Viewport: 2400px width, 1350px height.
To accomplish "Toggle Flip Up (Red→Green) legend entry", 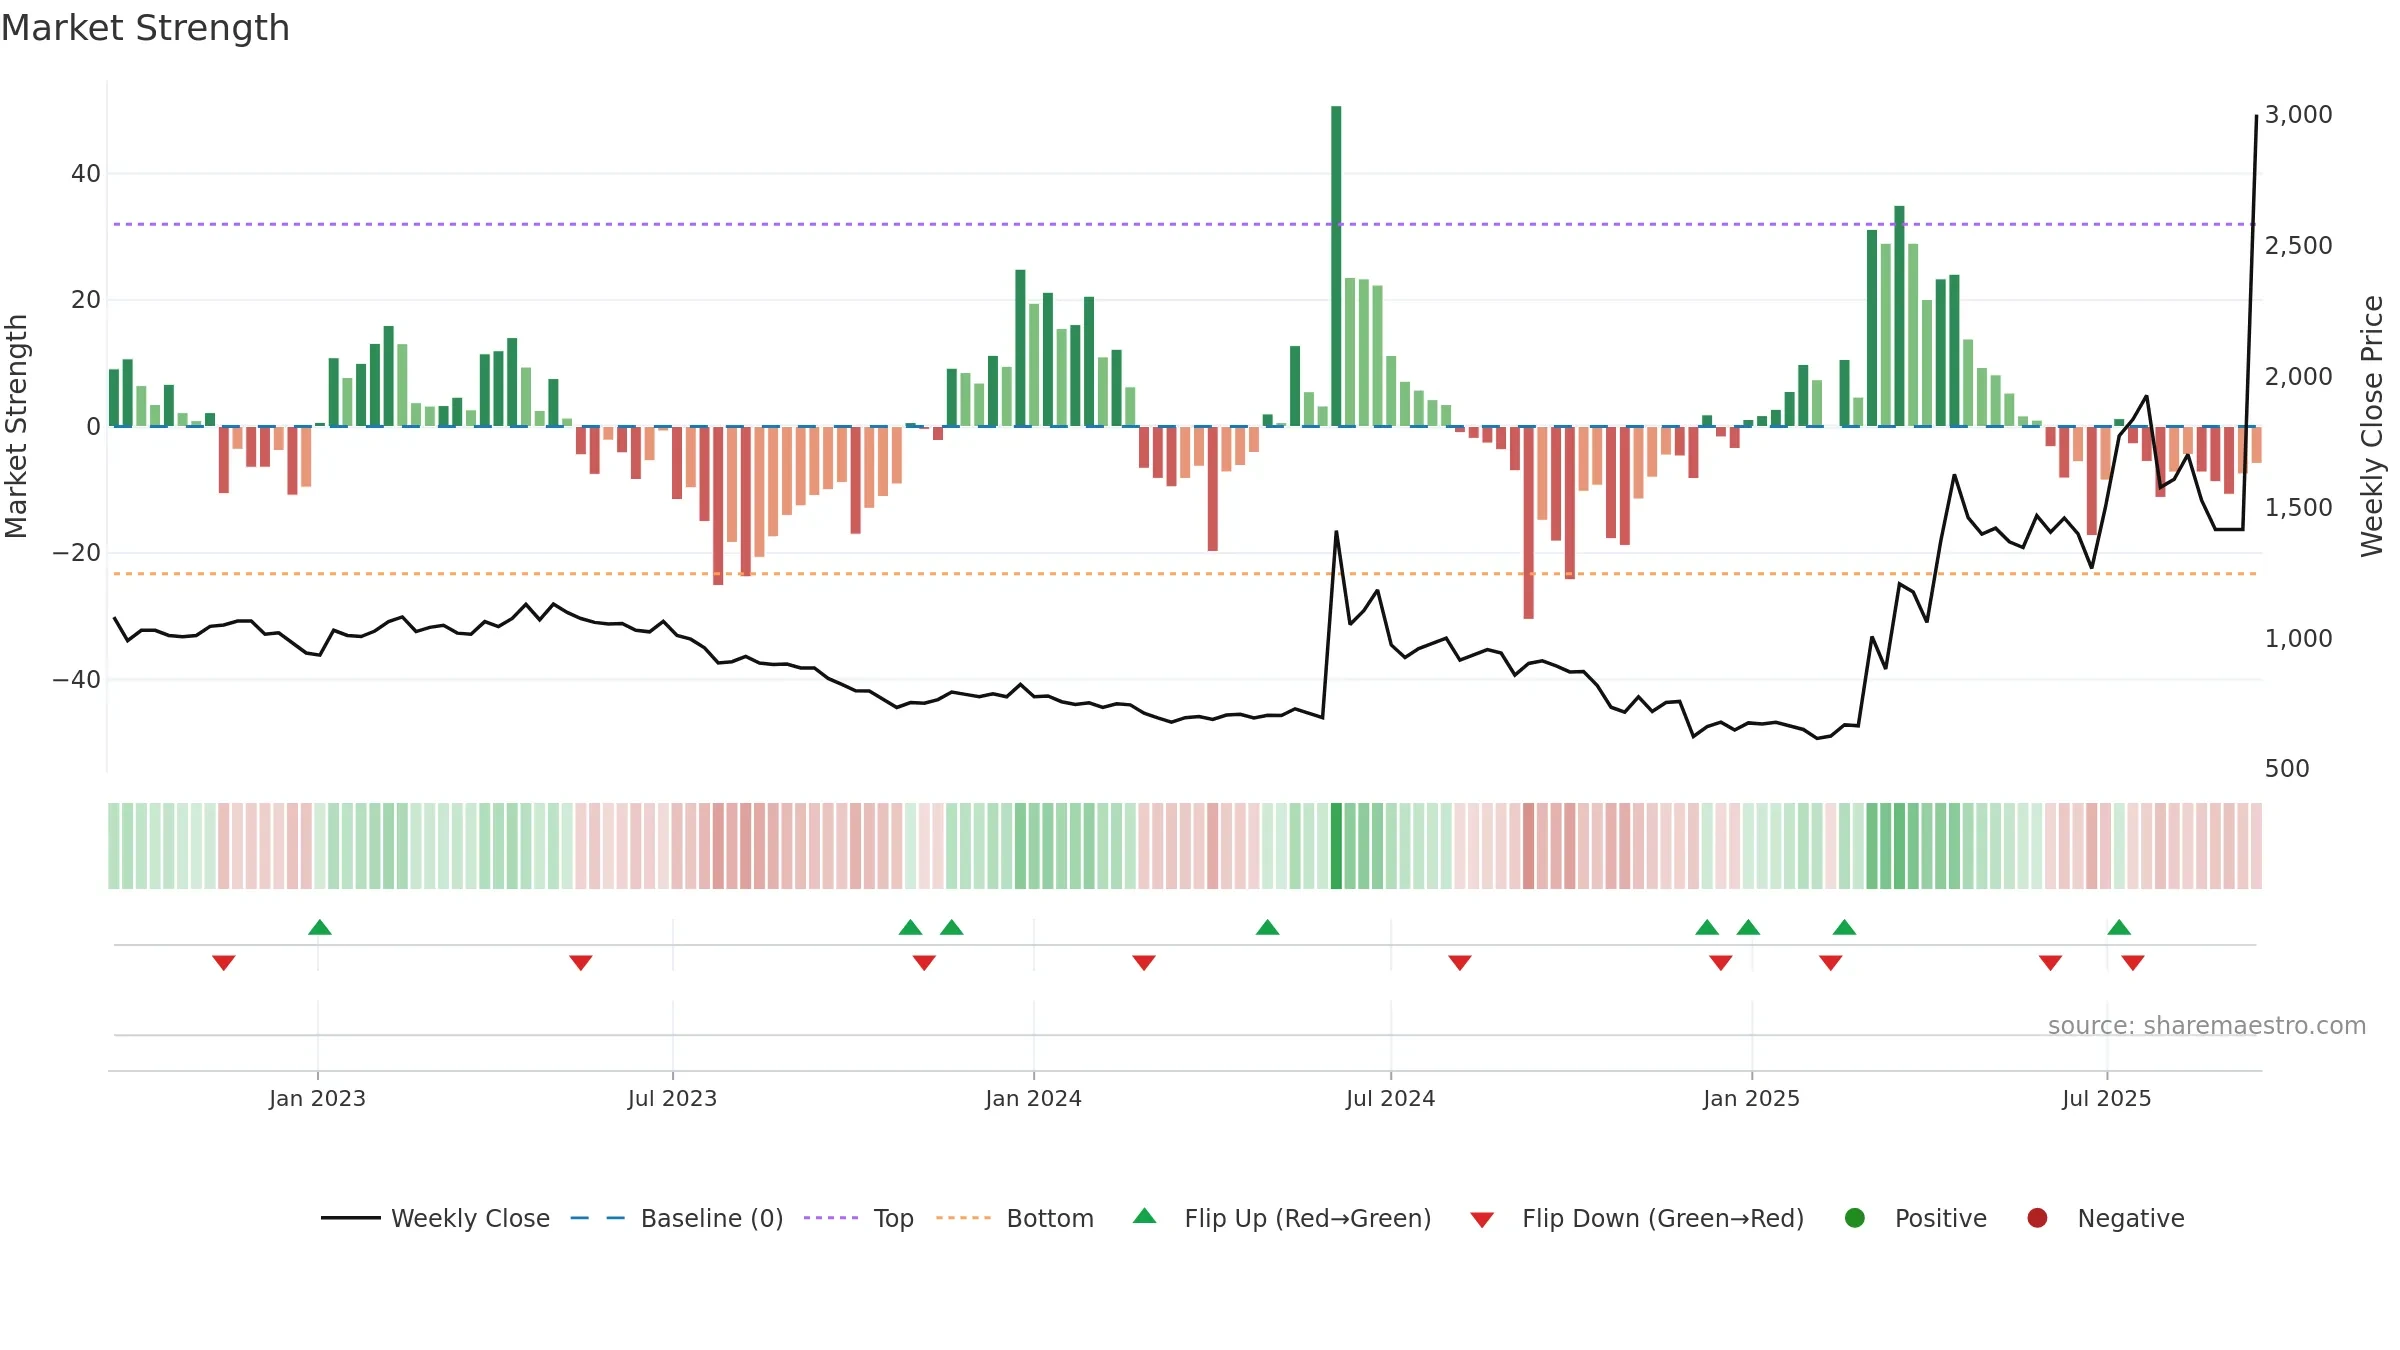I will click(1282, 1218).
